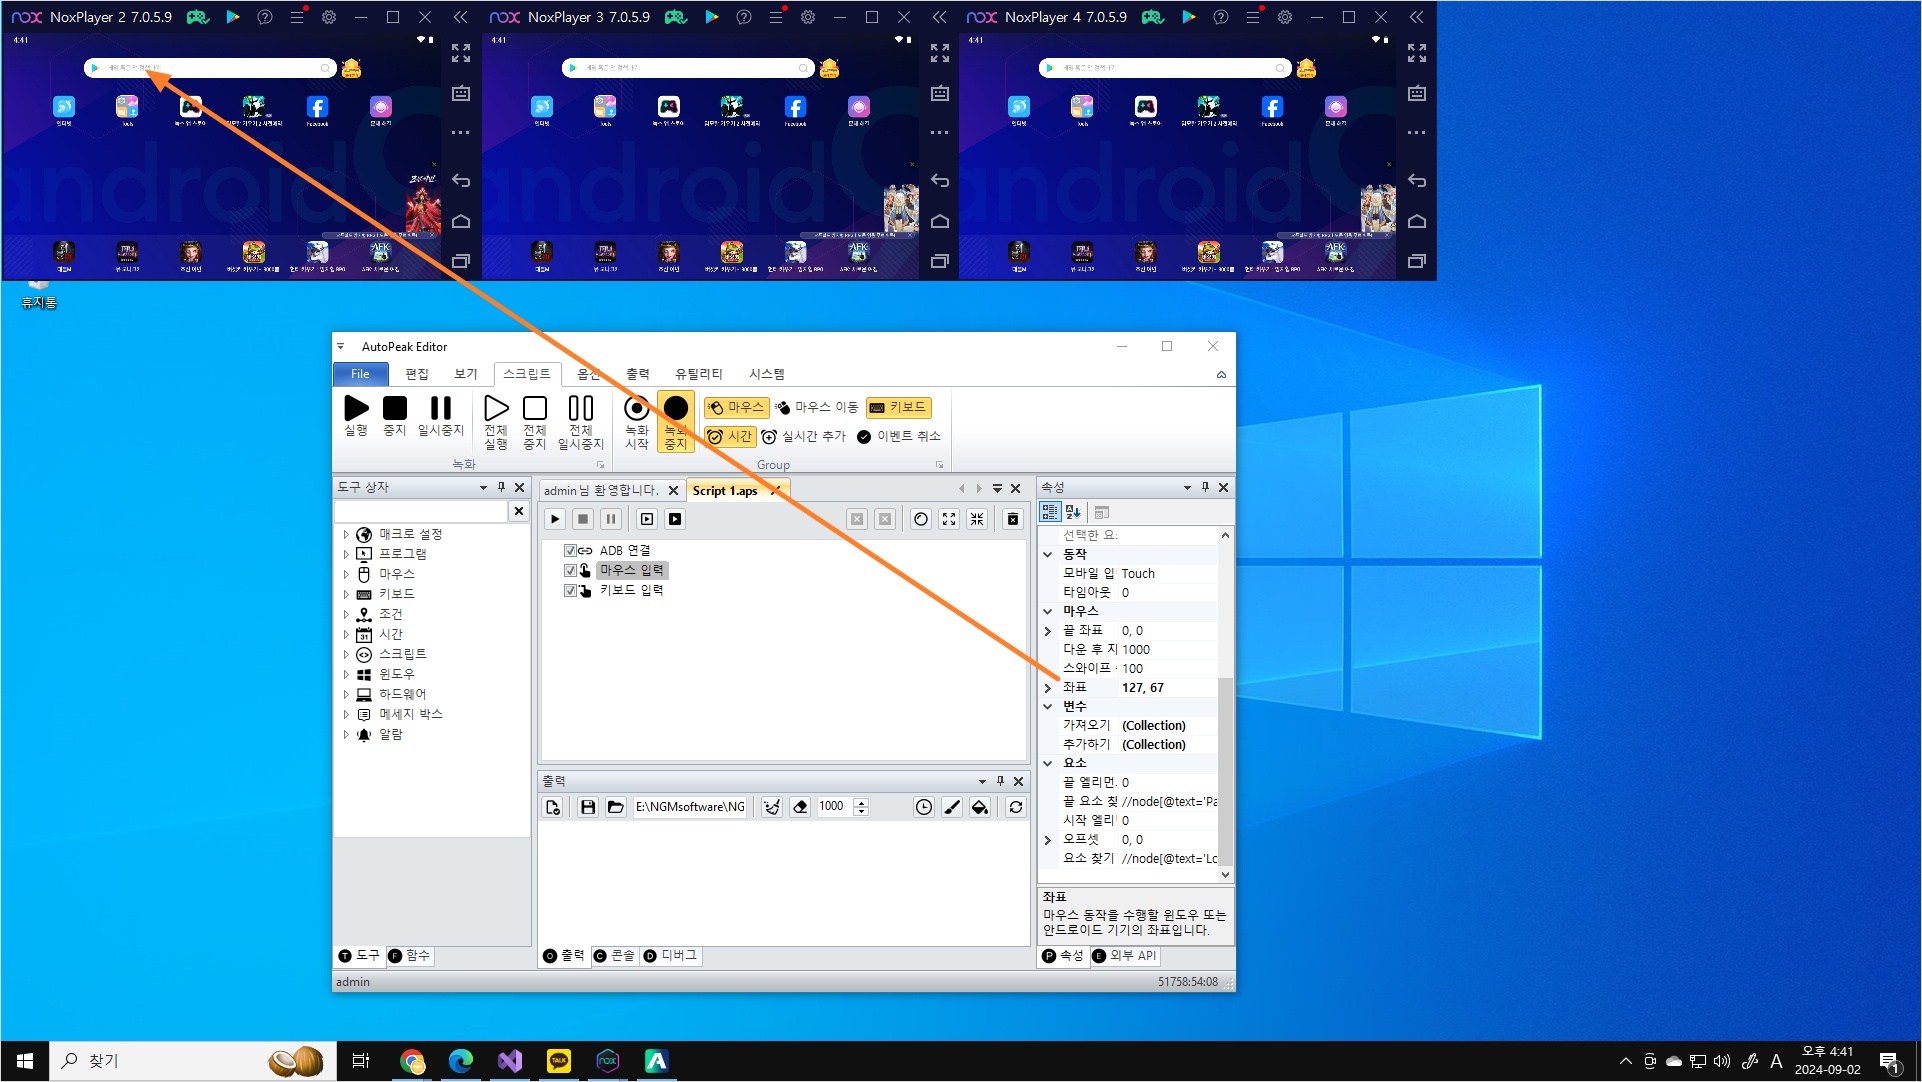Toggle the 키보드 입력 step checkbox
Viewport: 1922px width, 1082px height.
click(x=570, y=591)
